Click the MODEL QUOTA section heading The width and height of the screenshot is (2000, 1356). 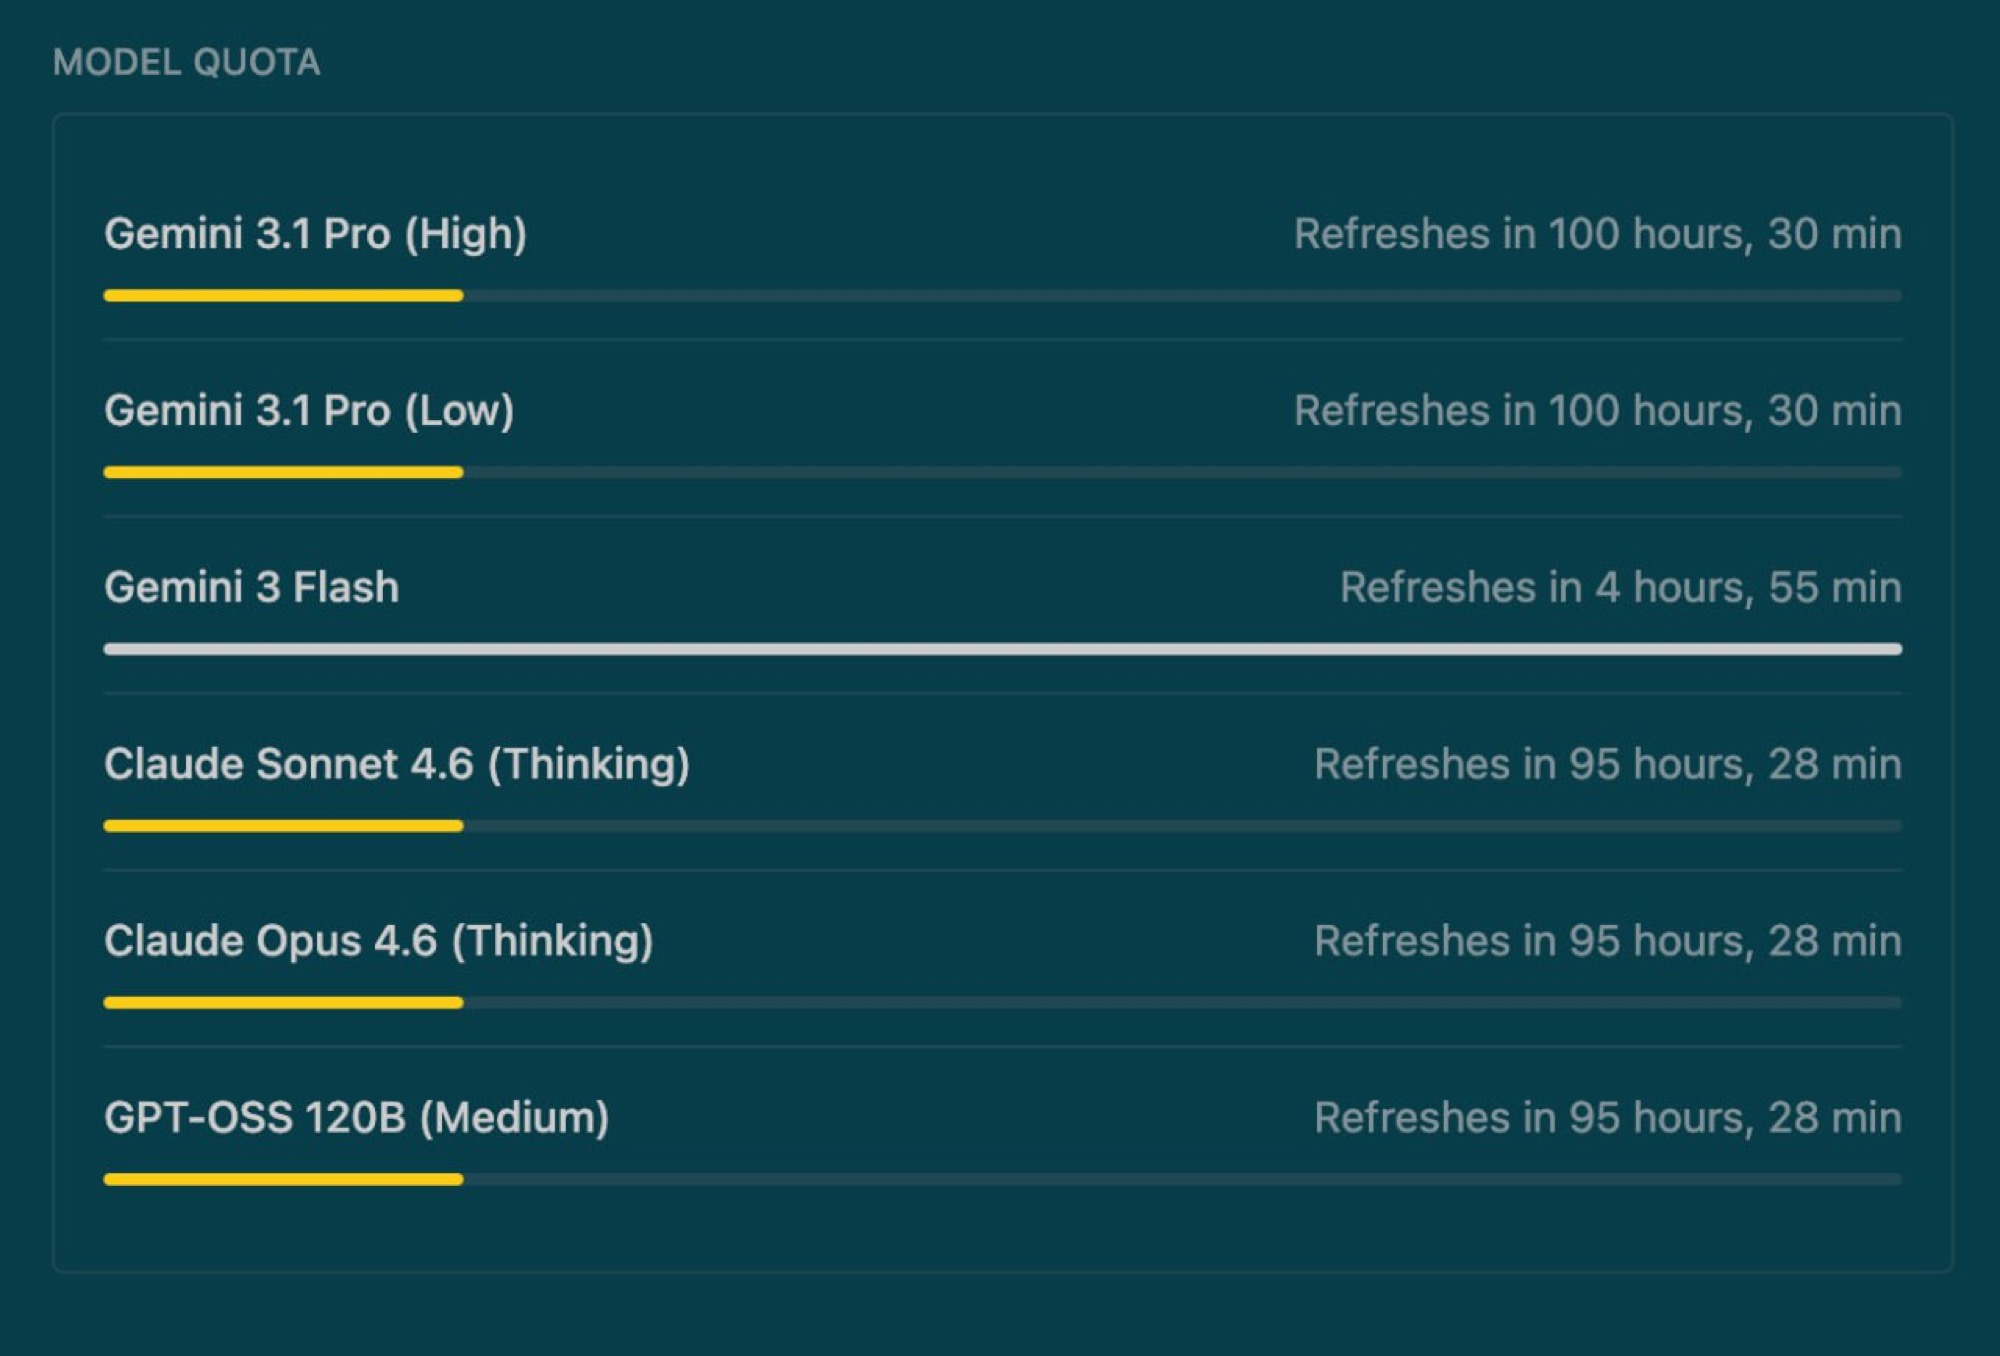tap(186, 62)
